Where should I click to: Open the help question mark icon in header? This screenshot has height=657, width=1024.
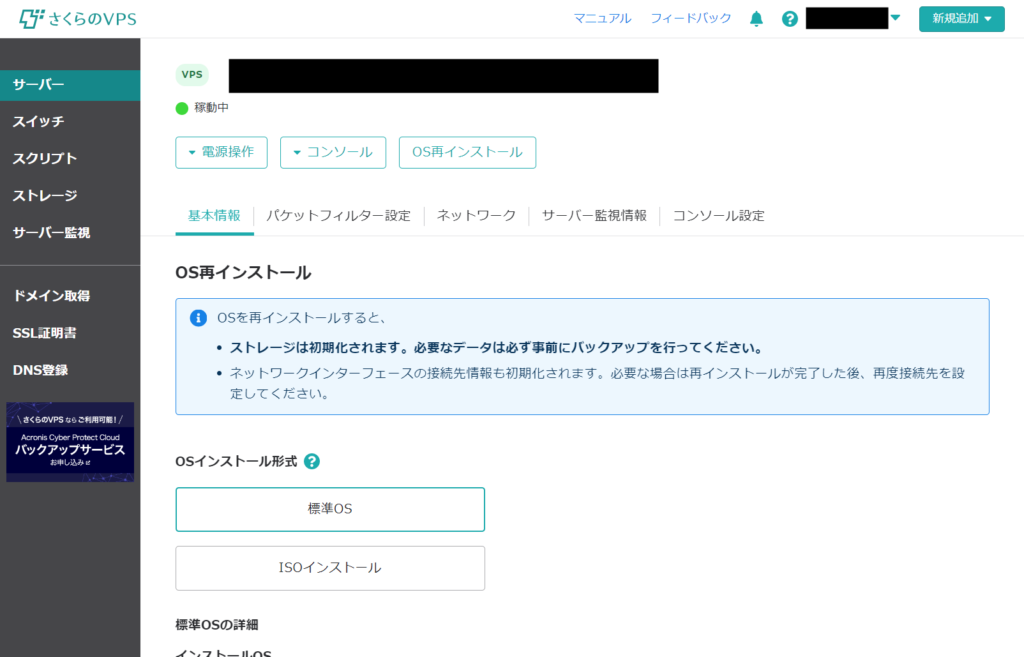[x=790, y=19]
